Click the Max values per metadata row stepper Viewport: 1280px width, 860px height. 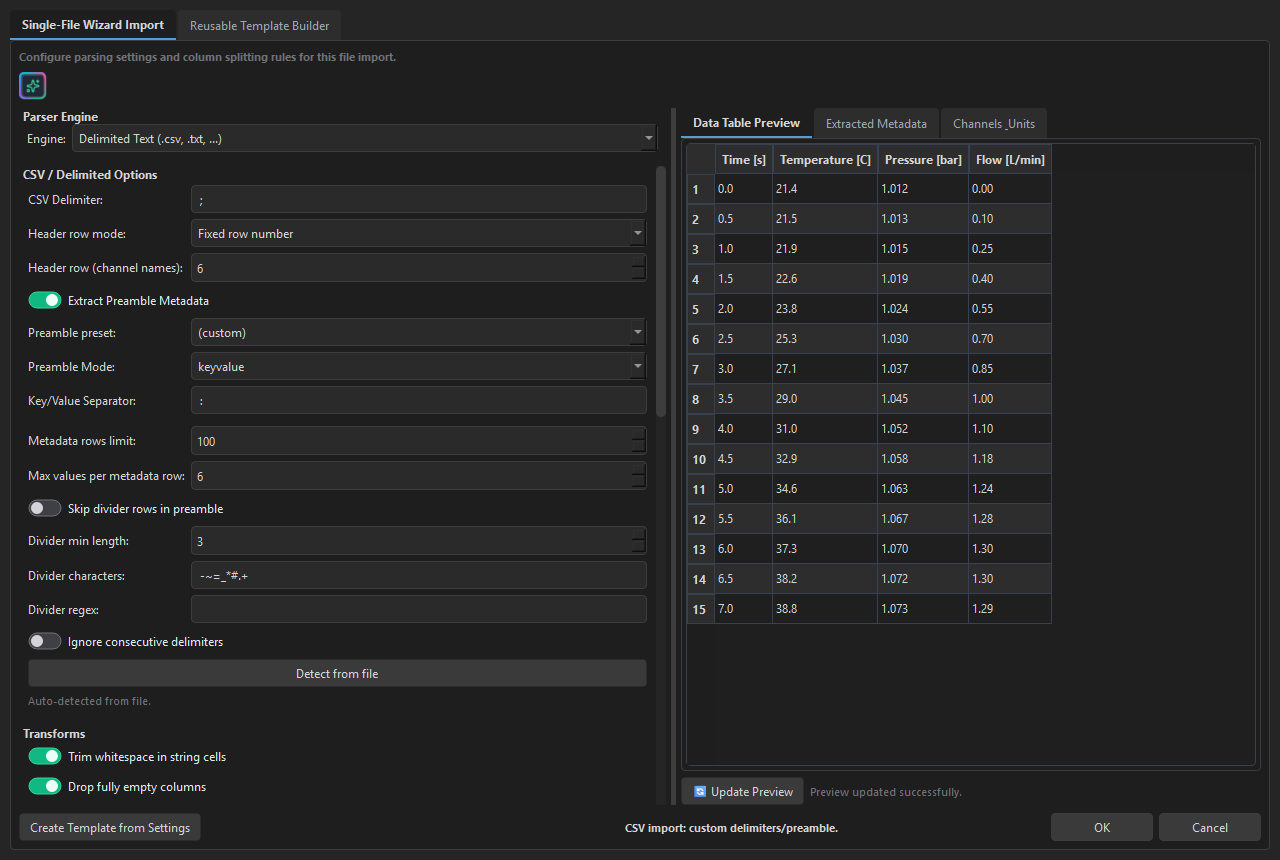click(x=638, y=476)
